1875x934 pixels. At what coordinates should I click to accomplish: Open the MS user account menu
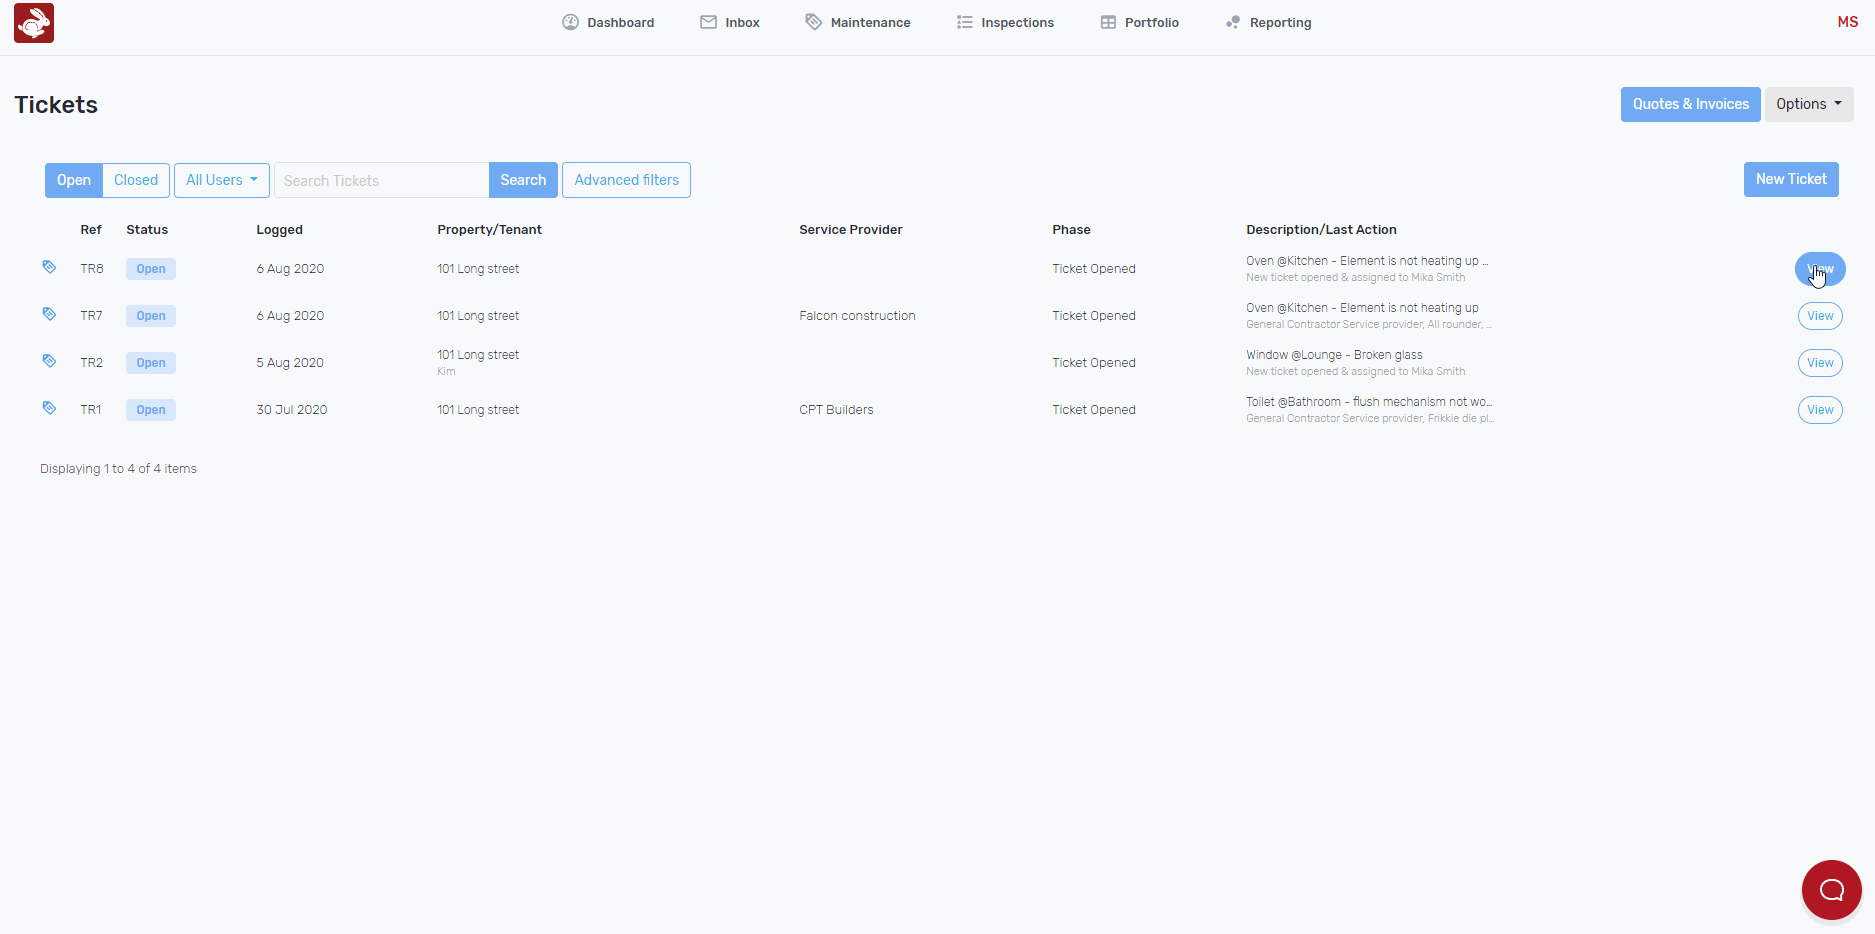(x=1847, y=22)
